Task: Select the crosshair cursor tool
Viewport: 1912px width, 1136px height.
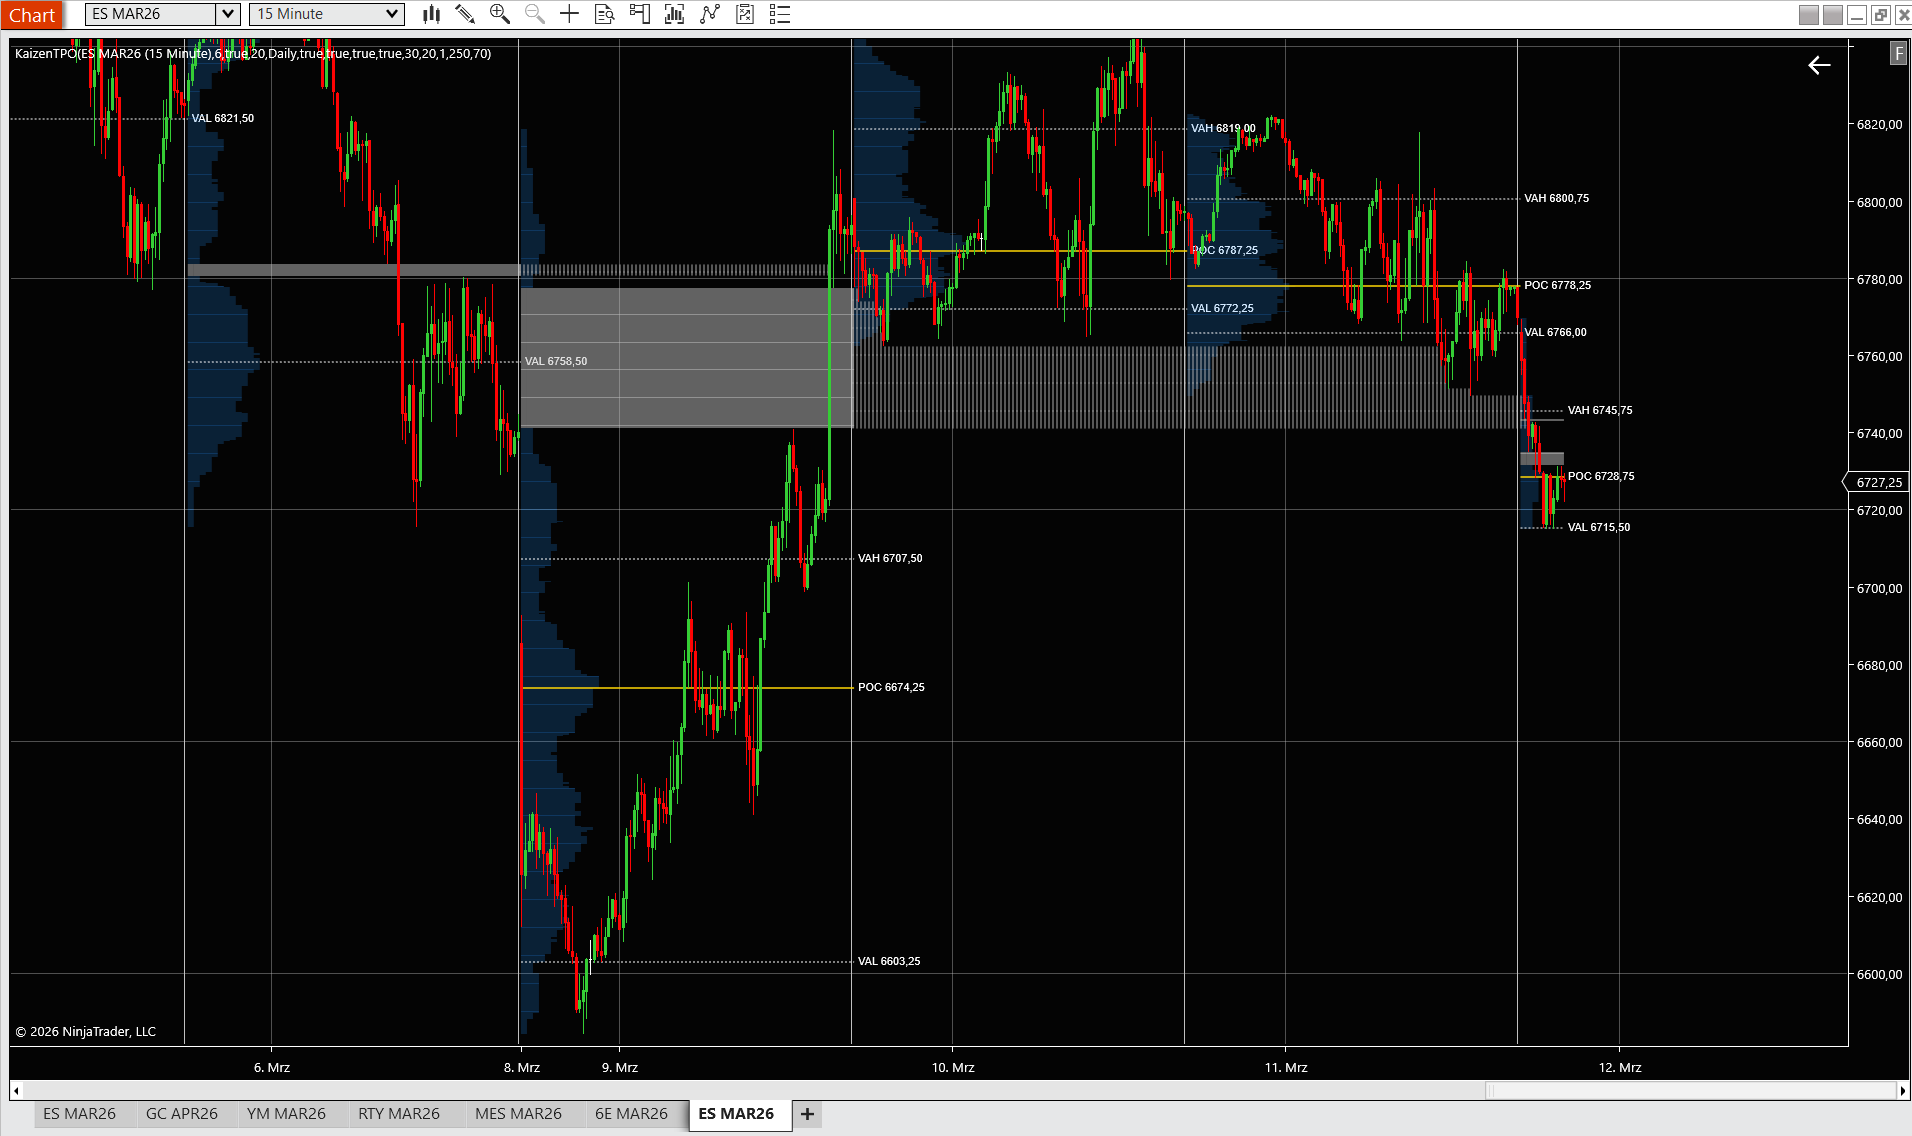Action: point(569,14)
